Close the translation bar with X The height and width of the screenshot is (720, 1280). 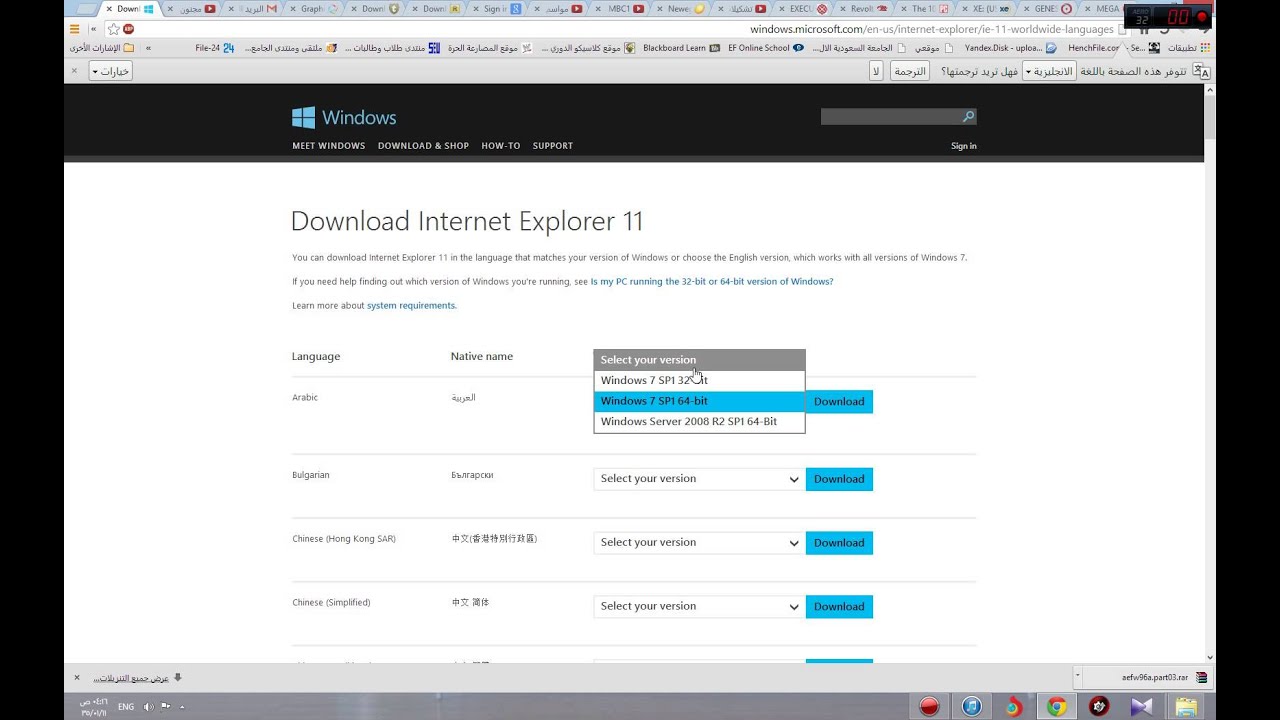tap(74, 71)
